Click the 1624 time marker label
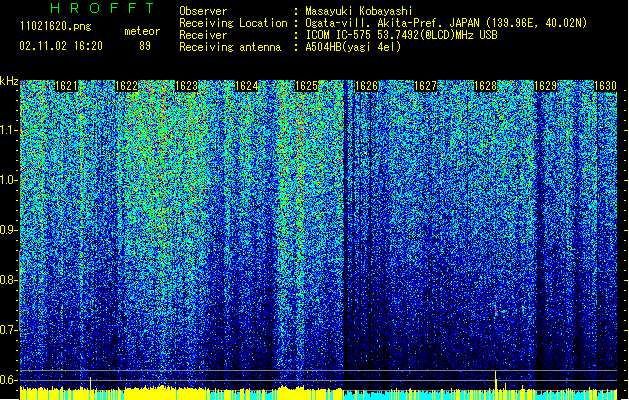The width and height of the screenshot is (629, 400). [x=246, y=86]
